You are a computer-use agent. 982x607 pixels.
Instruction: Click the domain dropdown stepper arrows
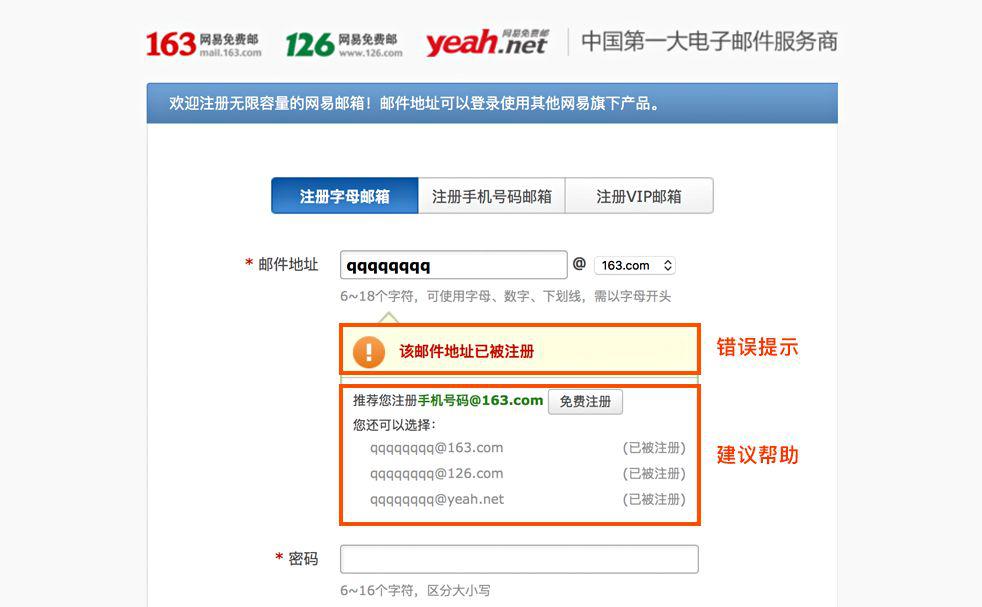668,266
